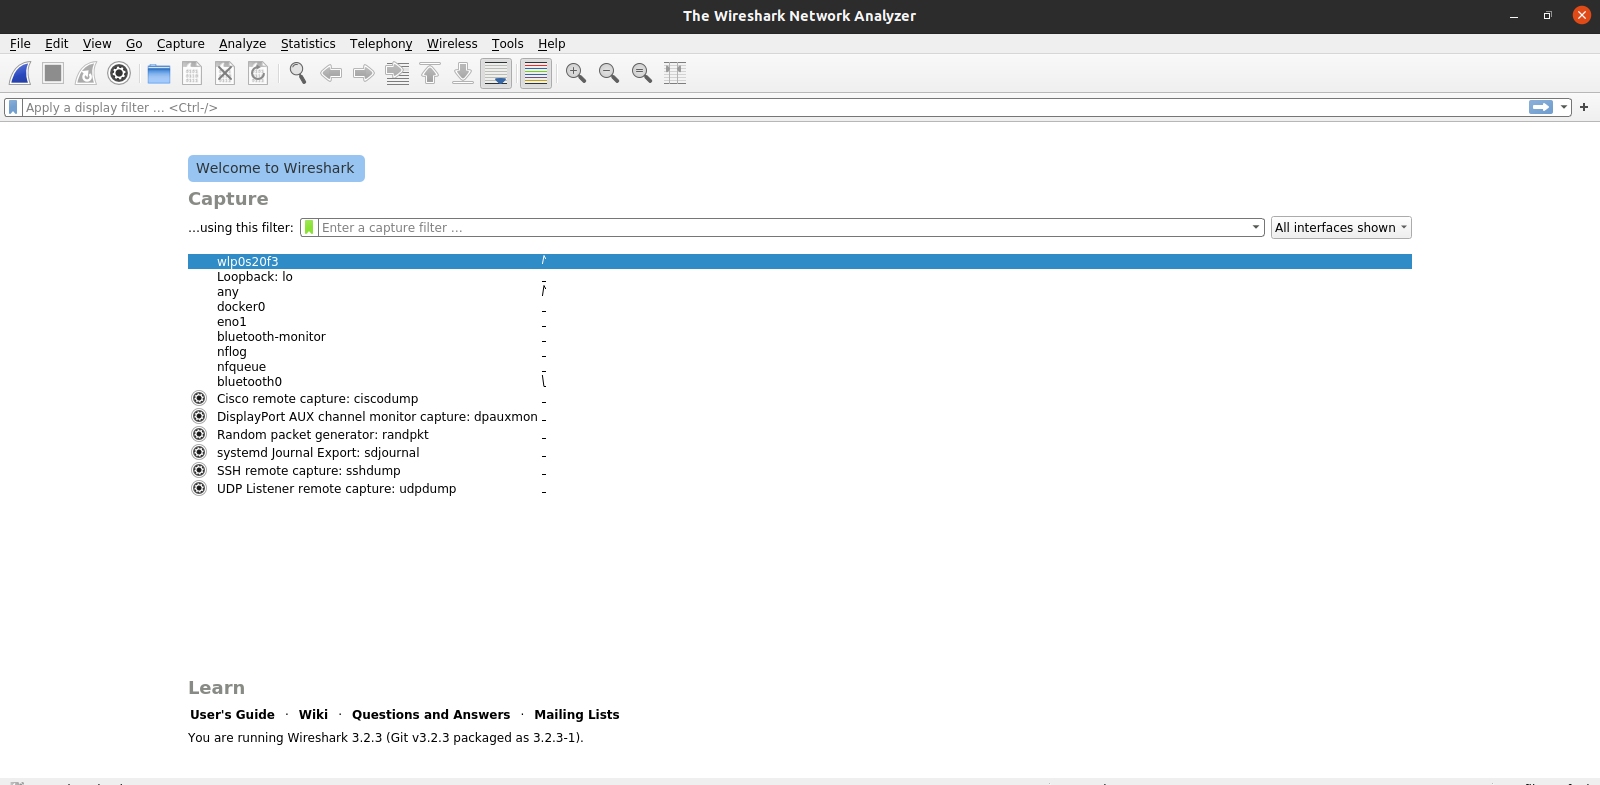This screenshot has width=1600, height=785.
Task: Zoom out main window text
Action: tap(609, 73)
